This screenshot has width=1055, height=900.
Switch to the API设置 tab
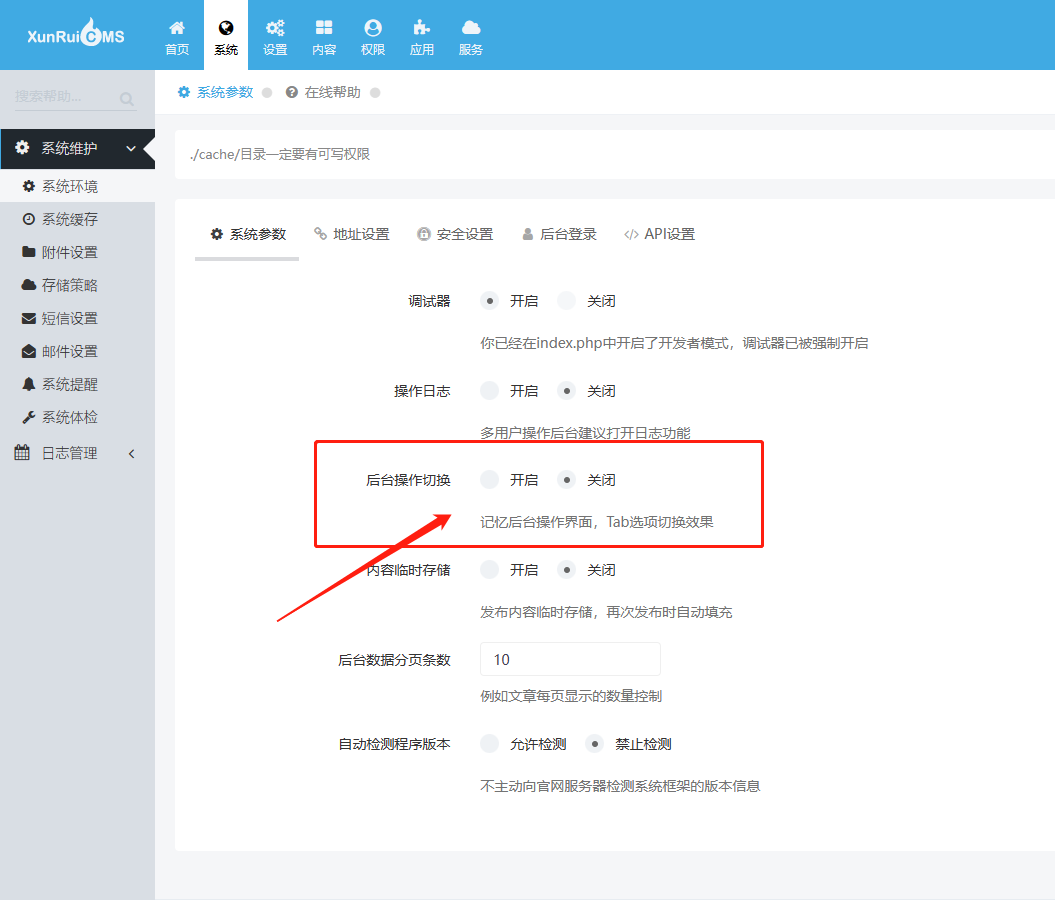660,234
